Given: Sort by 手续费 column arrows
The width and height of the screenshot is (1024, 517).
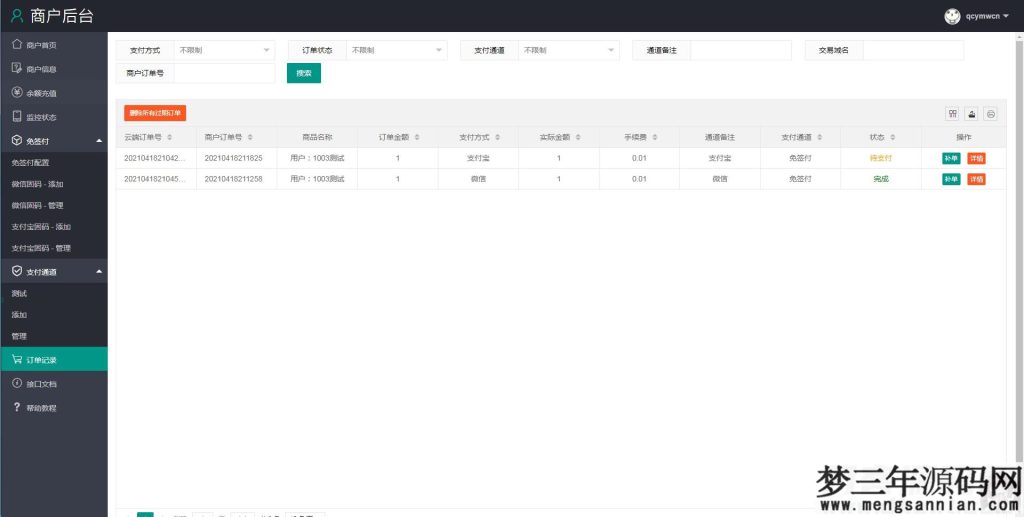Looking at the screenshot, I should point(654,137).
